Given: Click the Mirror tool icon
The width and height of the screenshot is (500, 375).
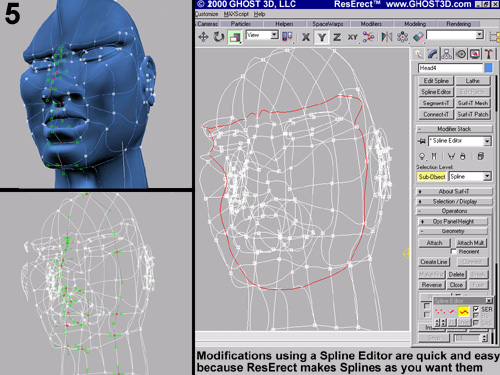Looking at the screenshot, I should pyautogui.click(x=387, y=37).
